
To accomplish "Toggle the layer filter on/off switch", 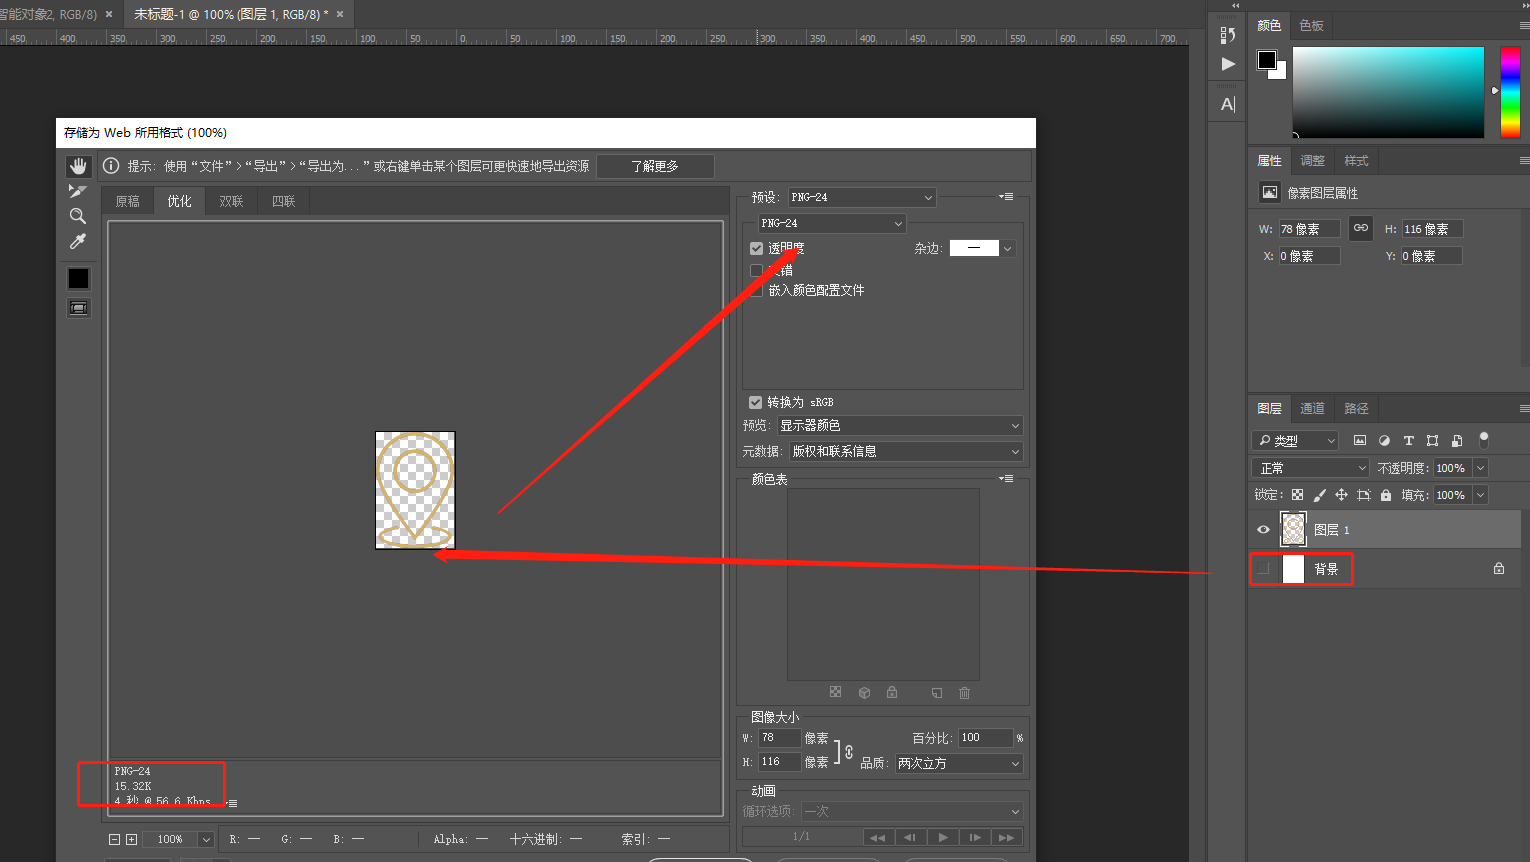I will tap(1484, 439).
